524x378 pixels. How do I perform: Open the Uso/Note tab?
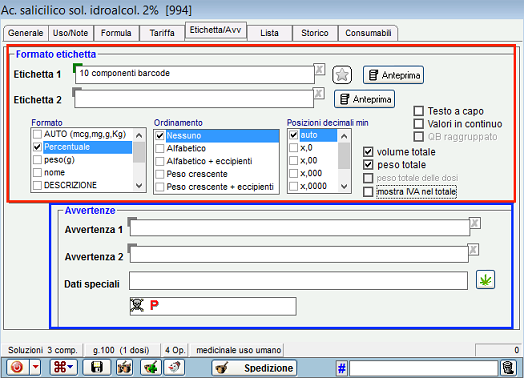(x=71, y=33)
